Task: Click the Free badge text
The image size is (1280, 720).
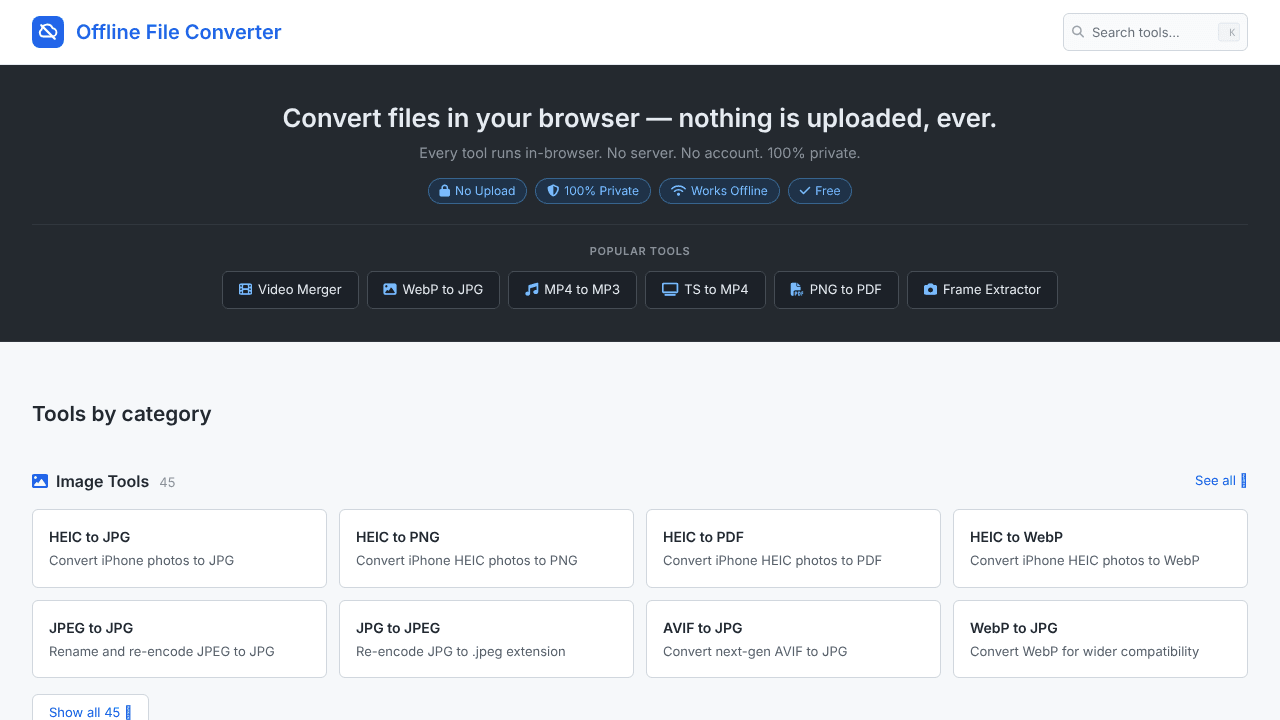Action: click(828, 191)
